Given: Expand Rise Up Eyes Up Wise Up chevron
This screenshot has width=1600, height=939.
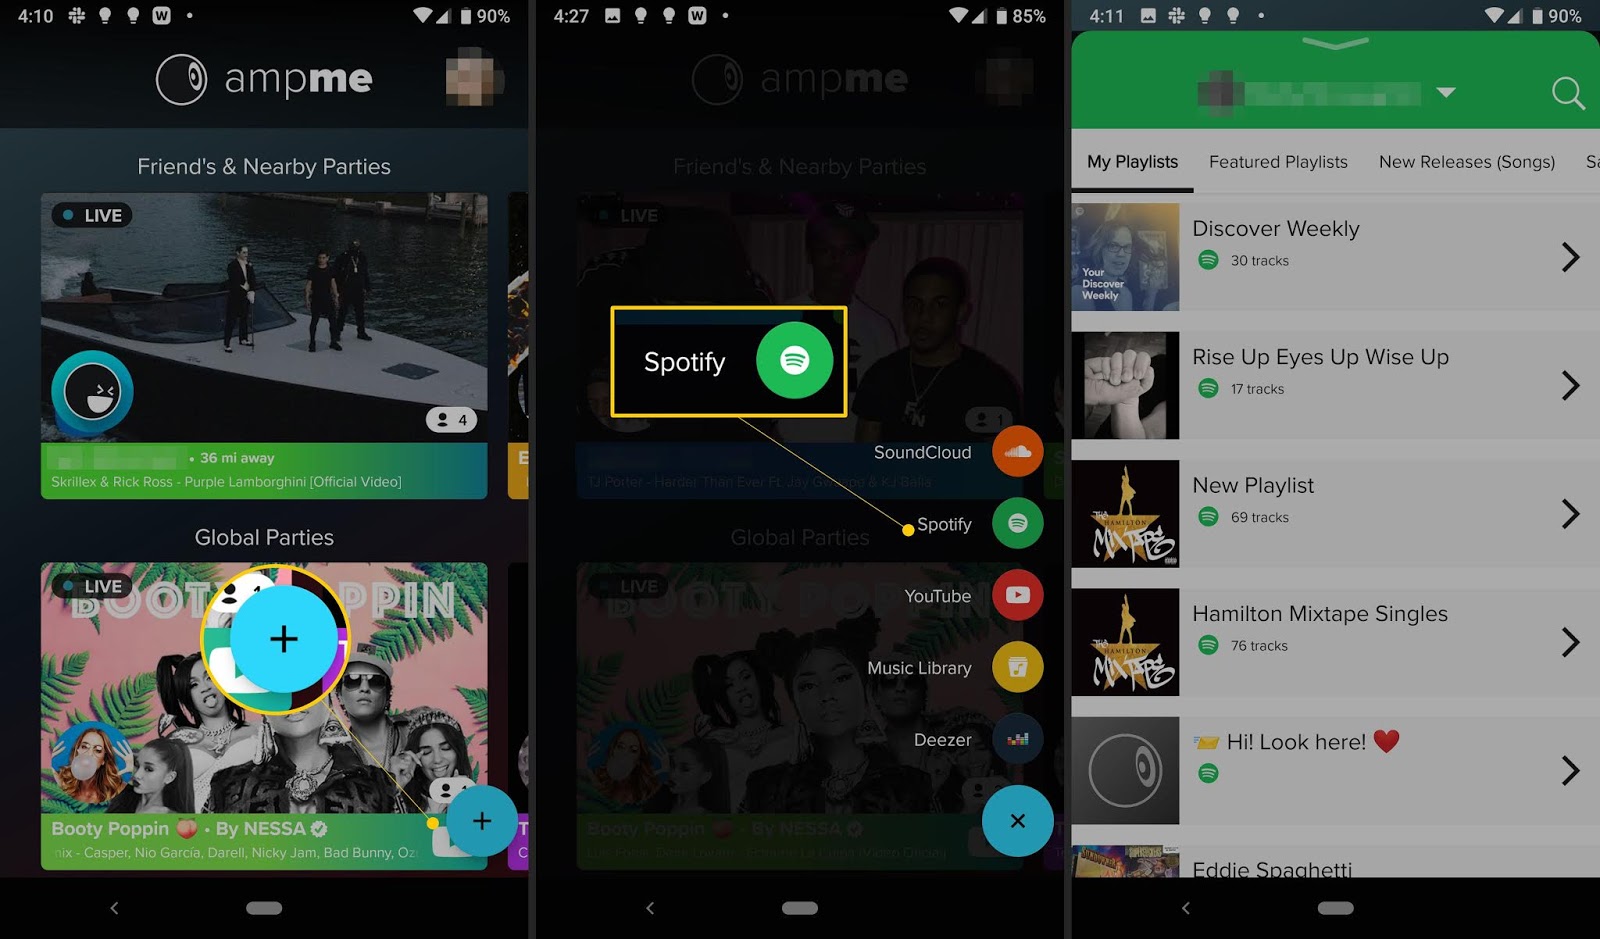Looking at the screenshot, I should (1570, 386).
